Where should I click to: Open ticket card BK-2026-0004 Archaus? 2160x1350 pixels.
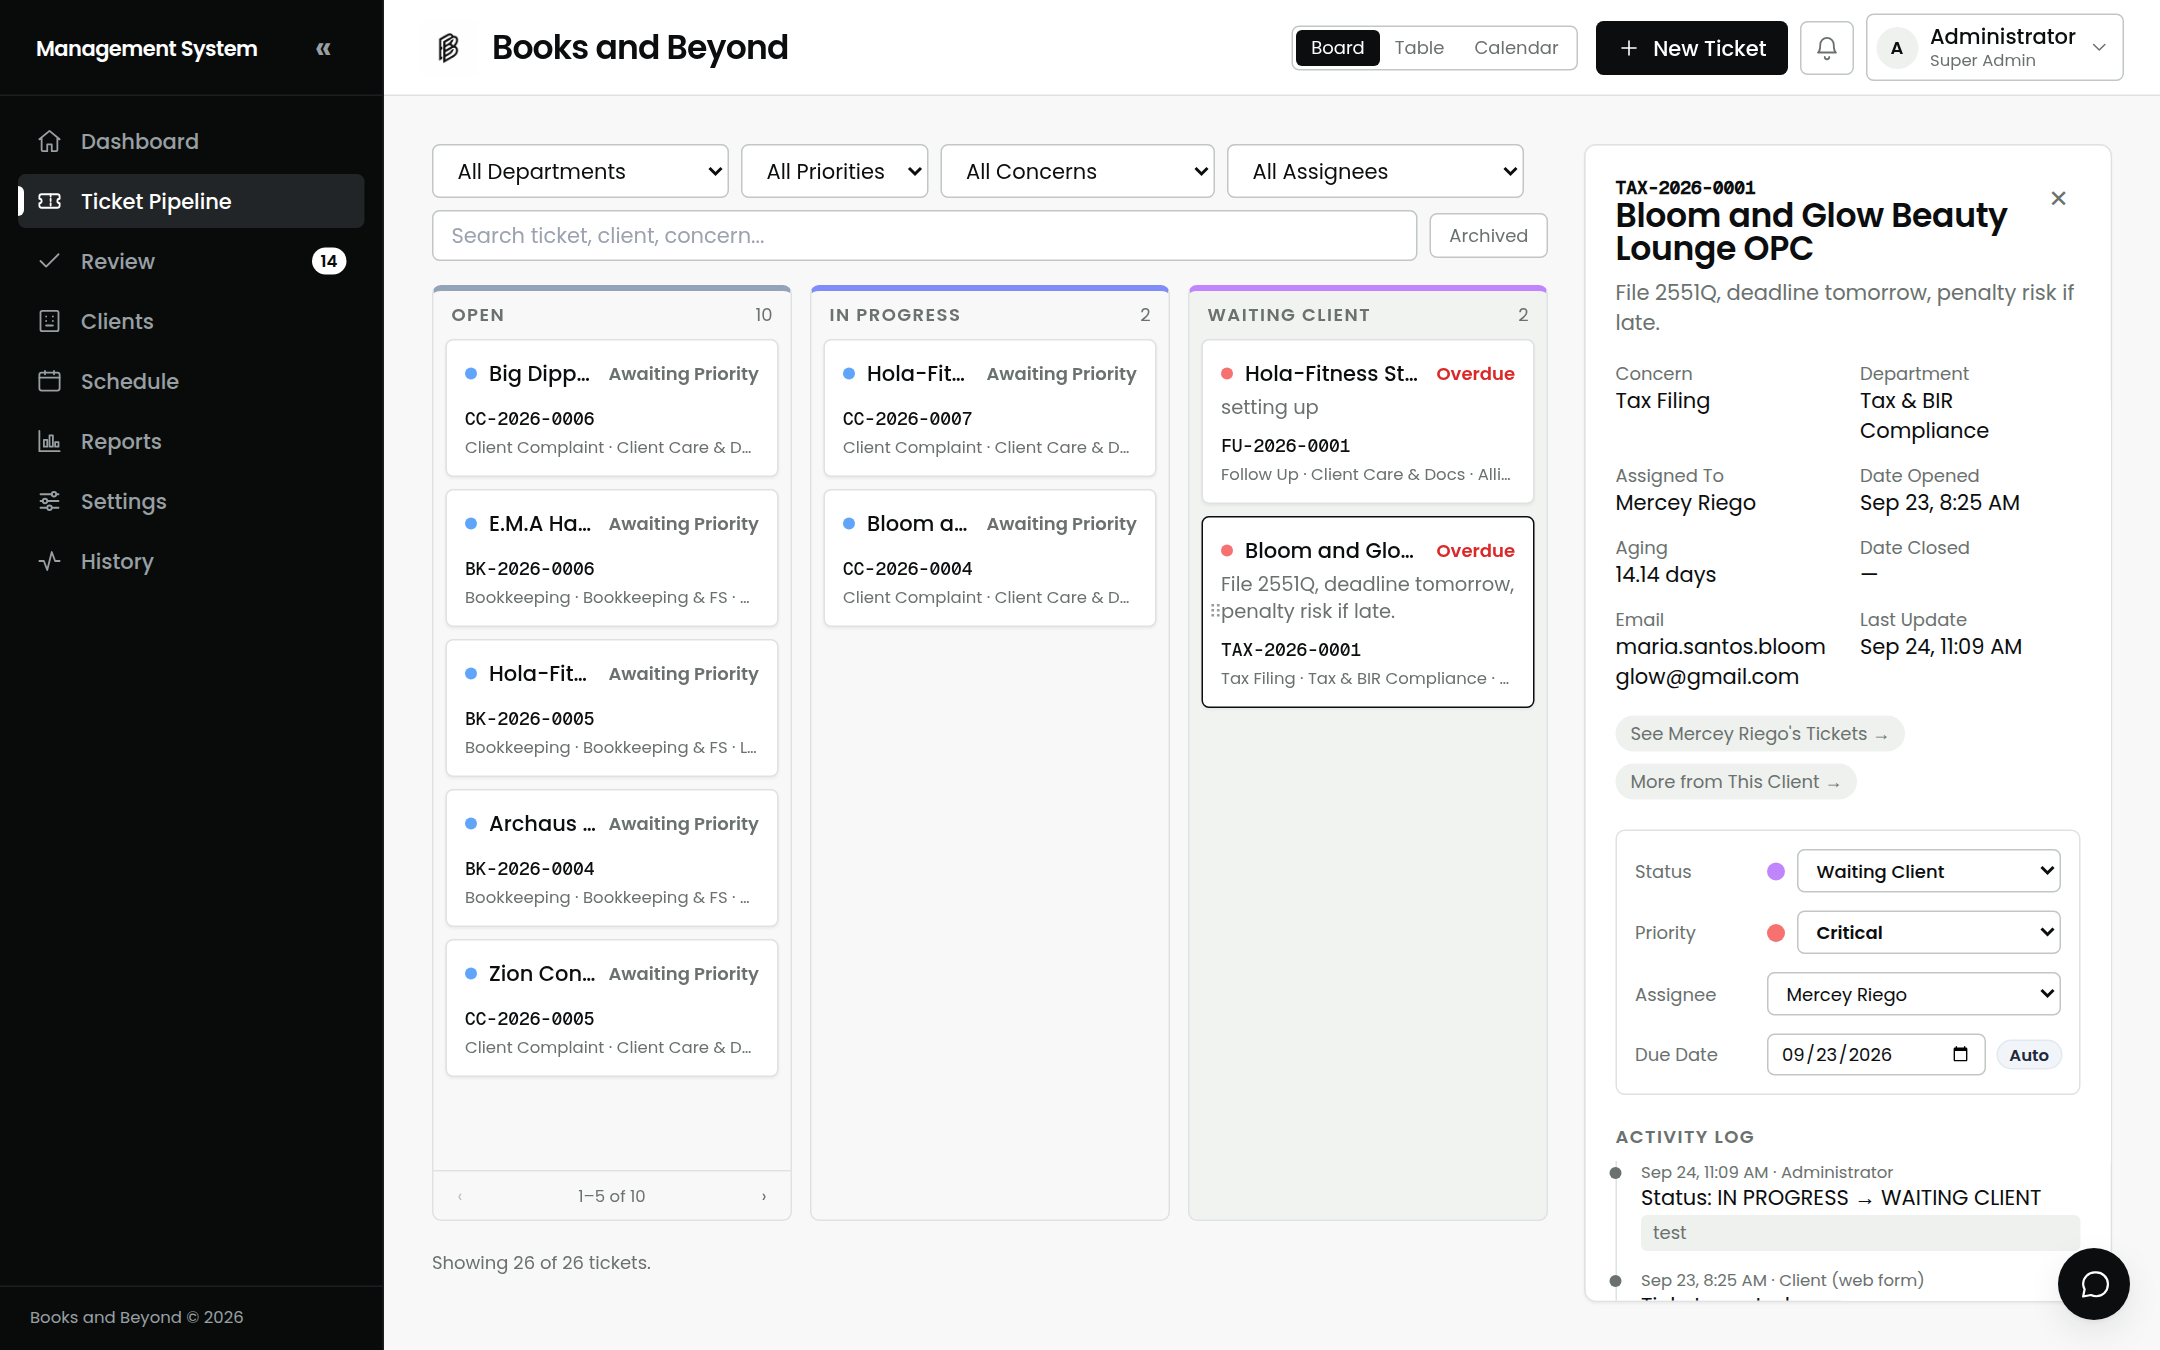point(611,858)
